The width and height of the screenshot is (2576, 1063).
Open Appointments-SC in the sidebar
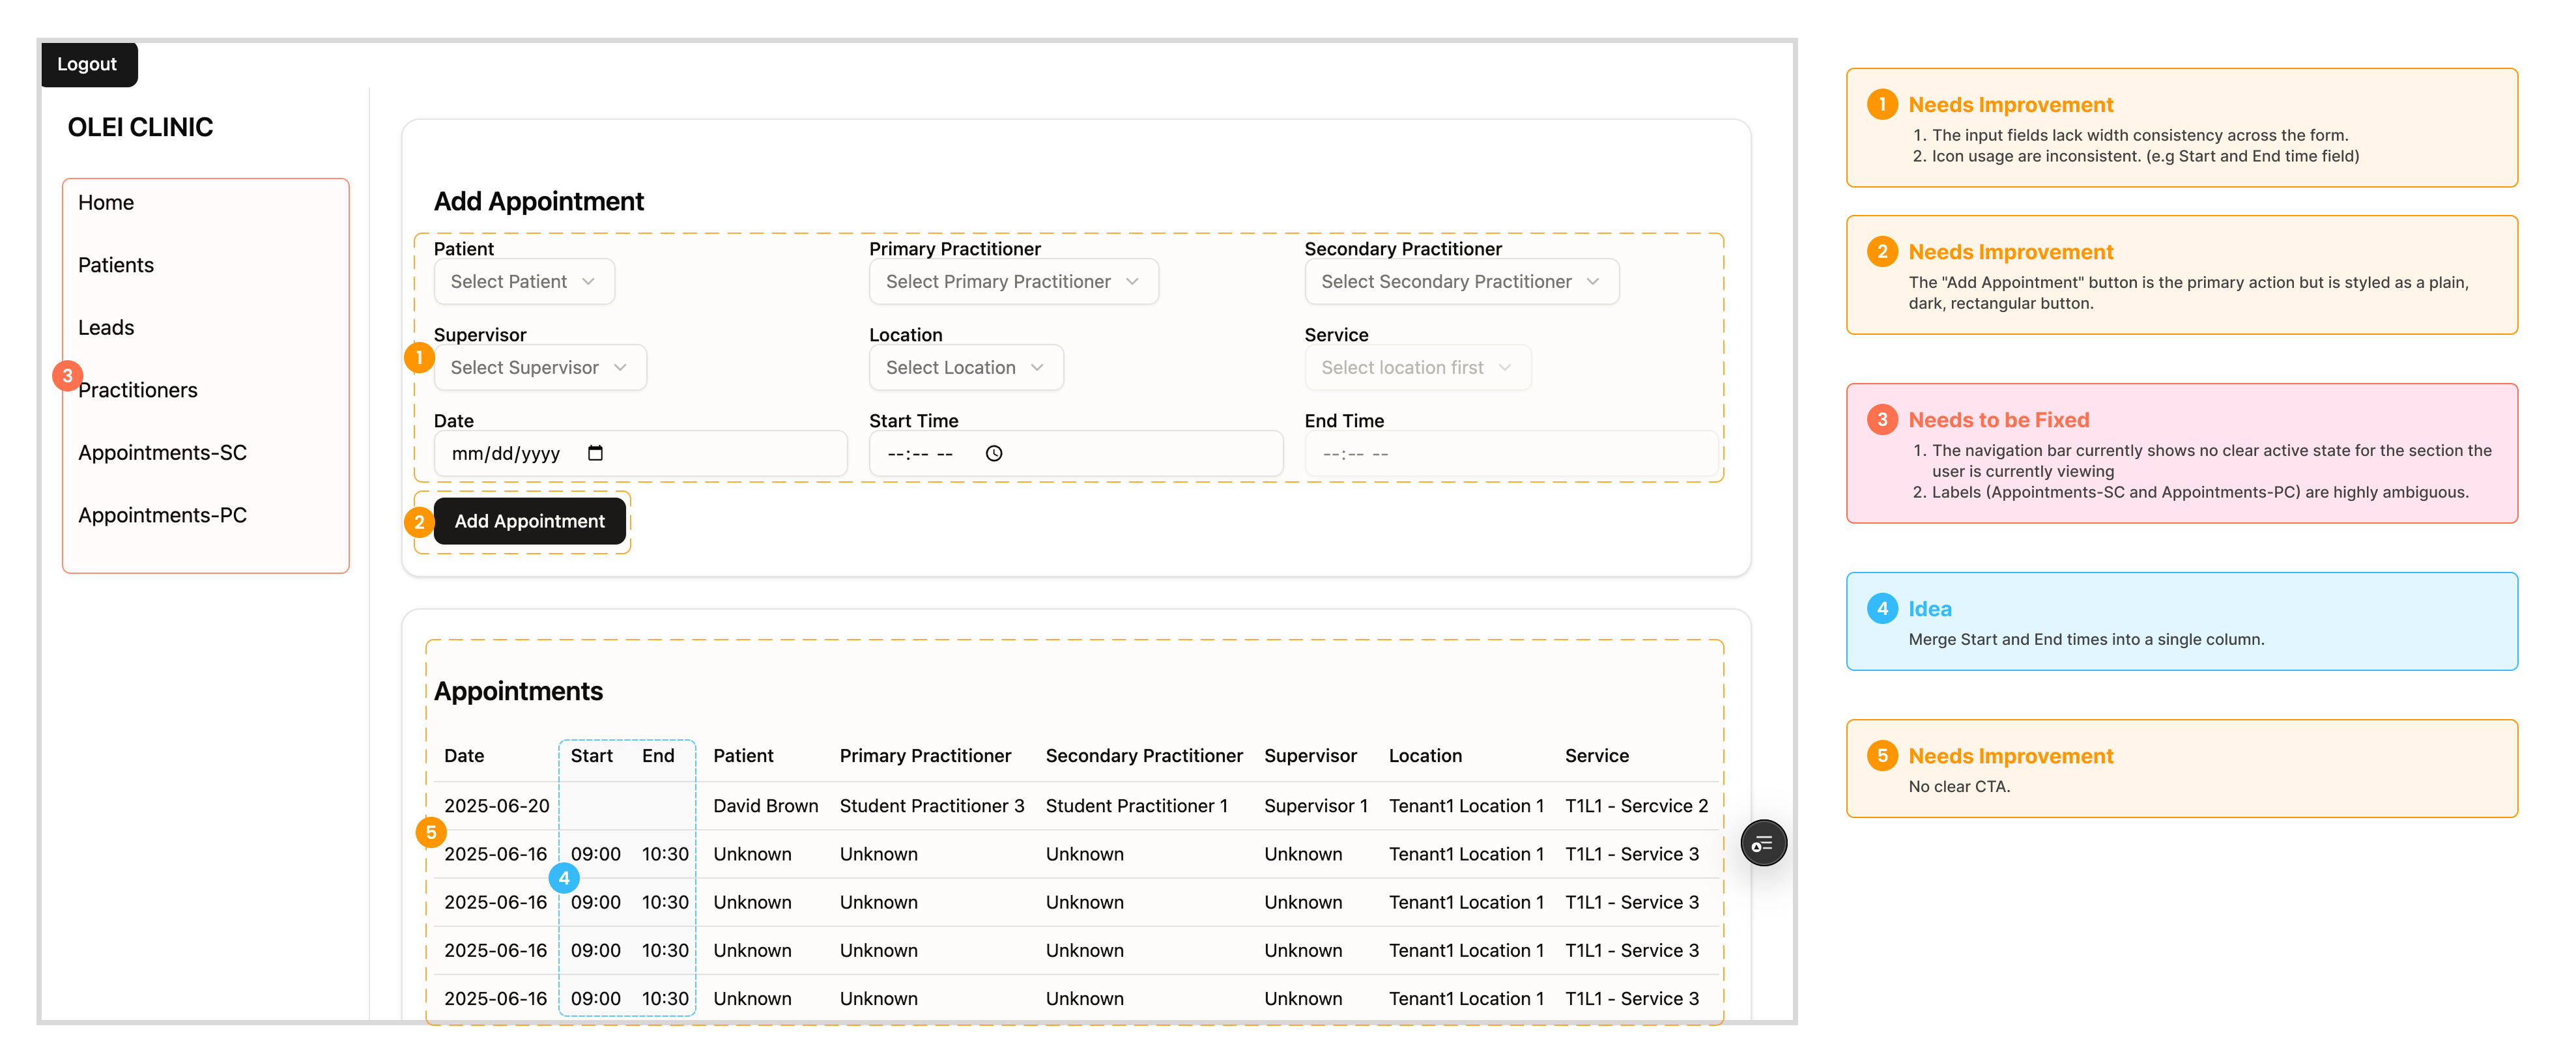coord(163,453)
